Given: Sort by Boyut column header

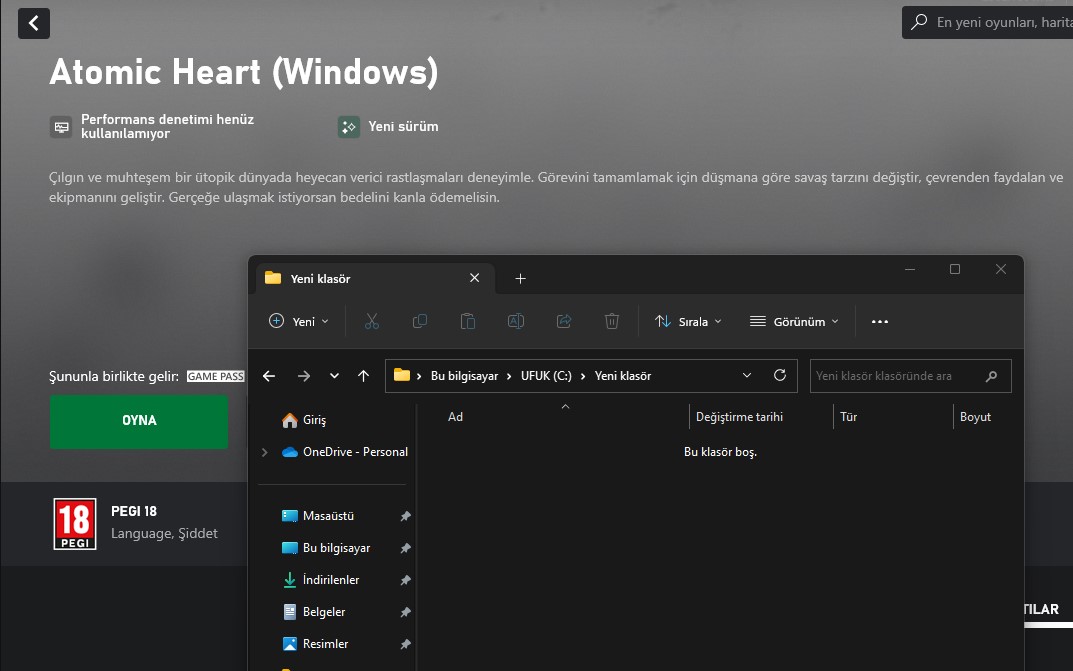Looking at the screenshot, I should coord(975,417).
